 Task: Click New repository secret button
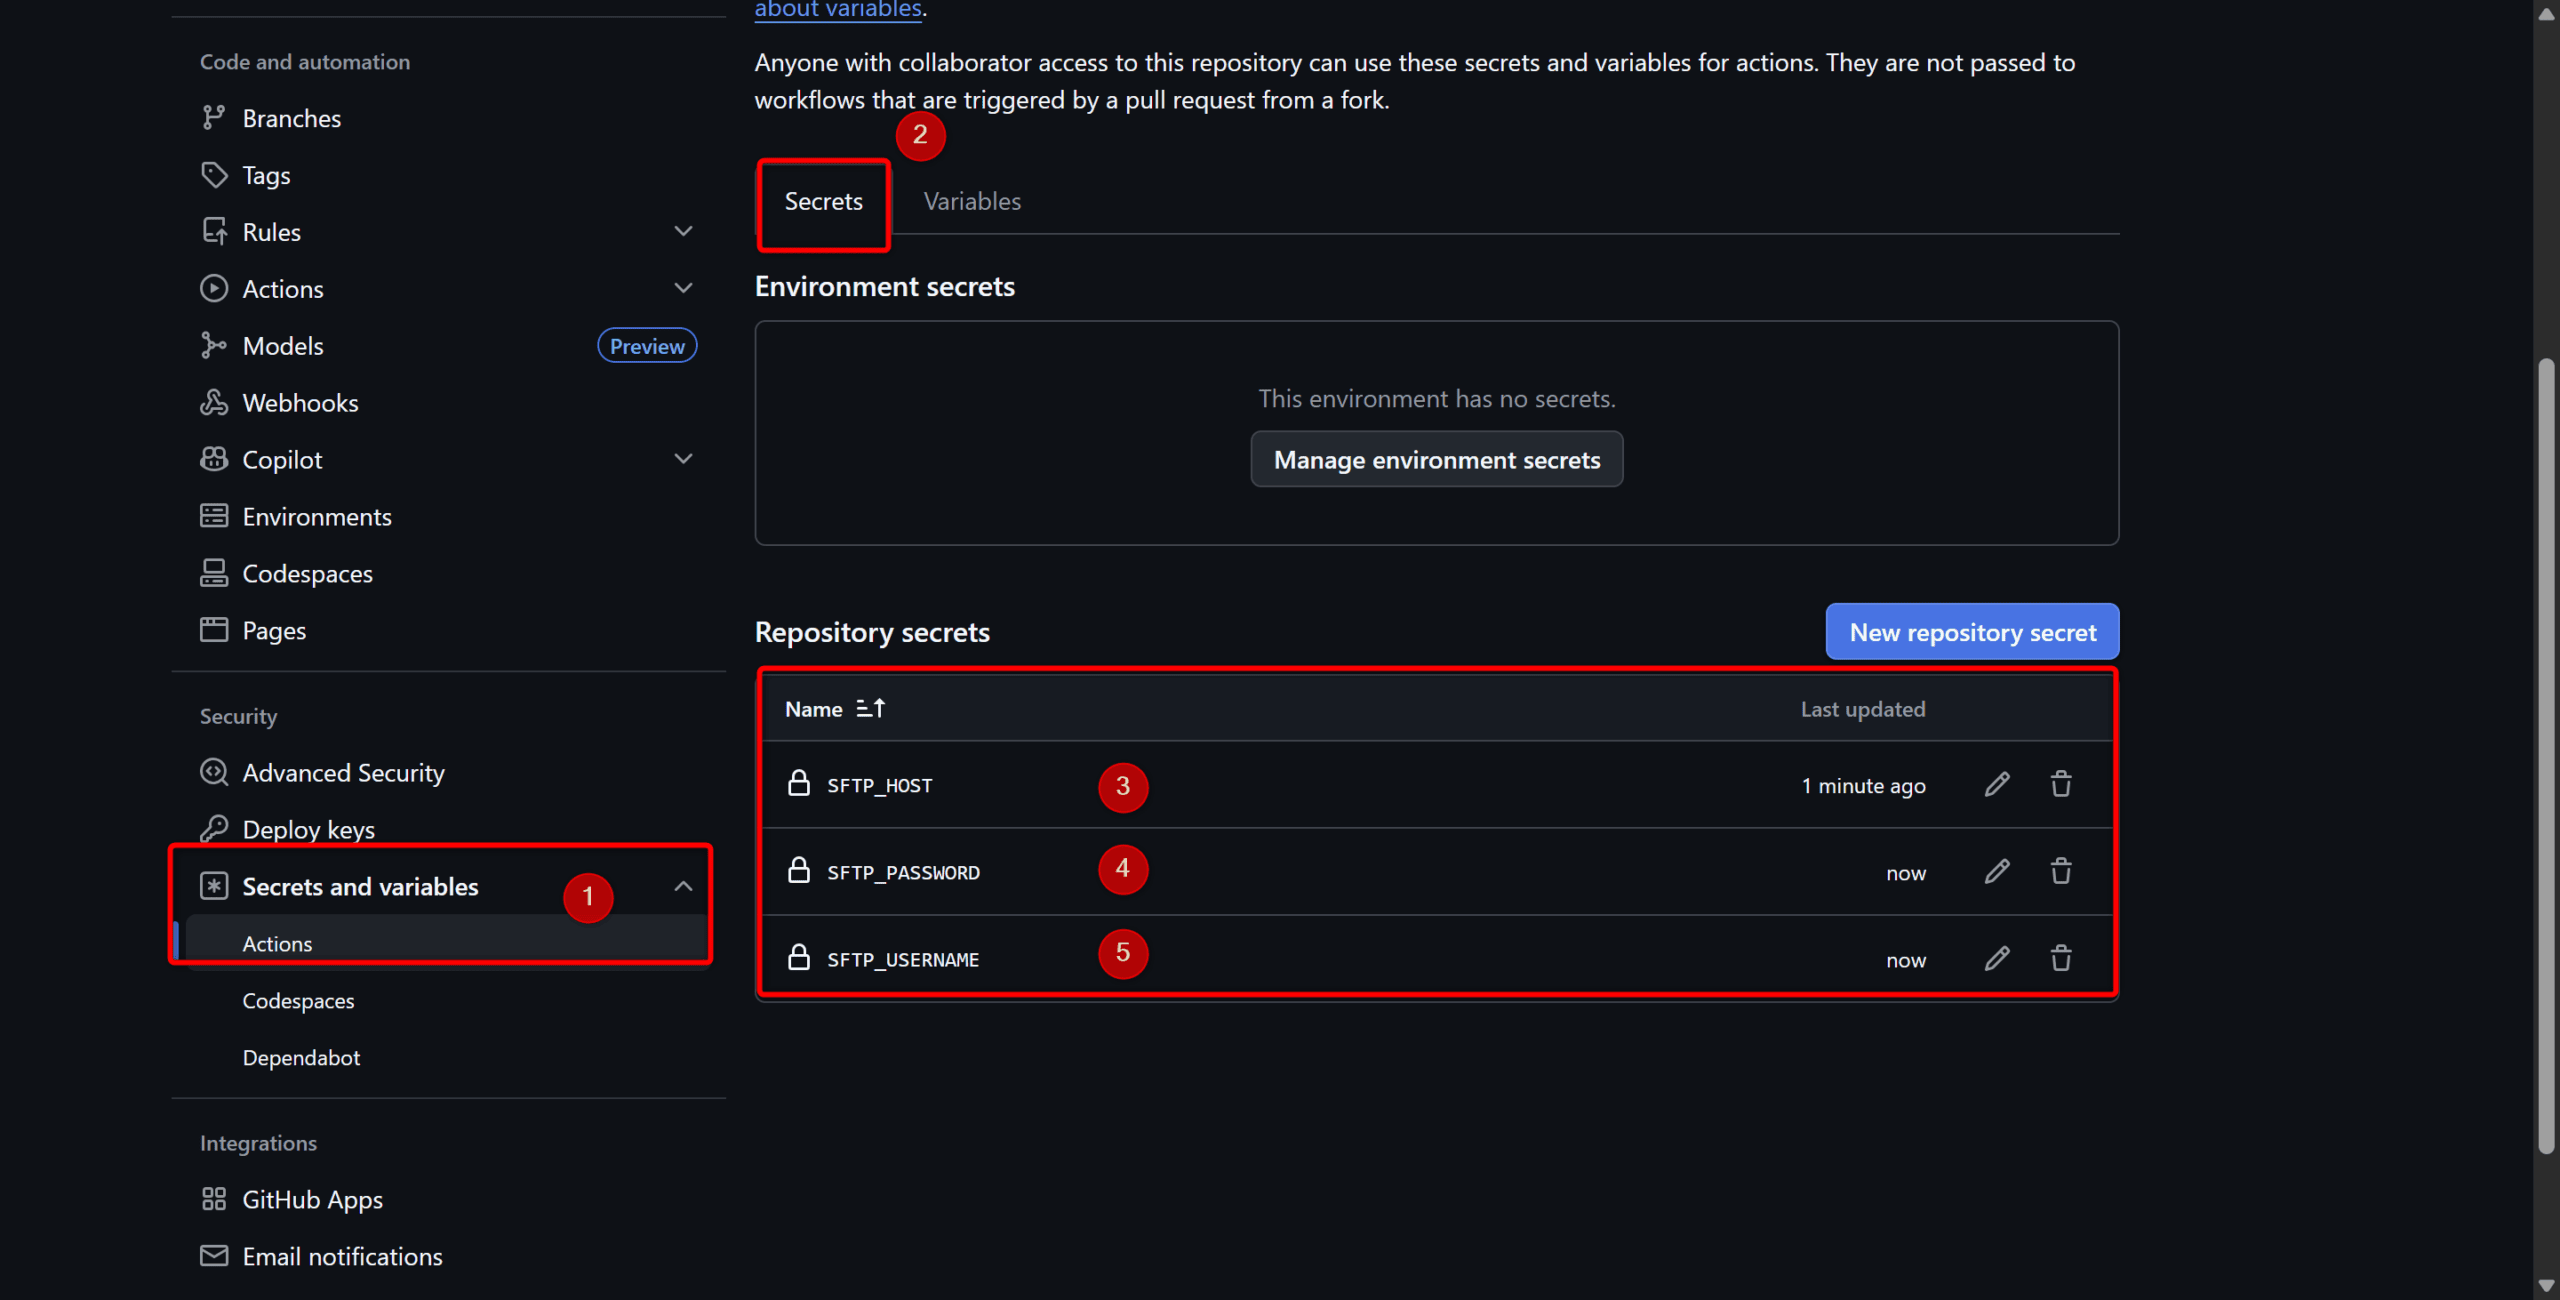point(1971,632)
